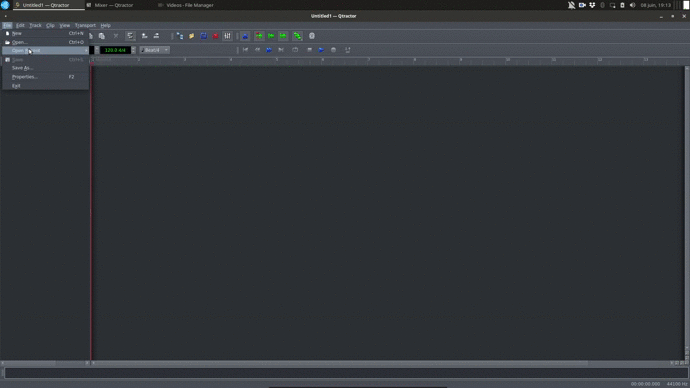Open the Track menu
This screenshot has height=388, width=690.
click(x=35, y=26)
